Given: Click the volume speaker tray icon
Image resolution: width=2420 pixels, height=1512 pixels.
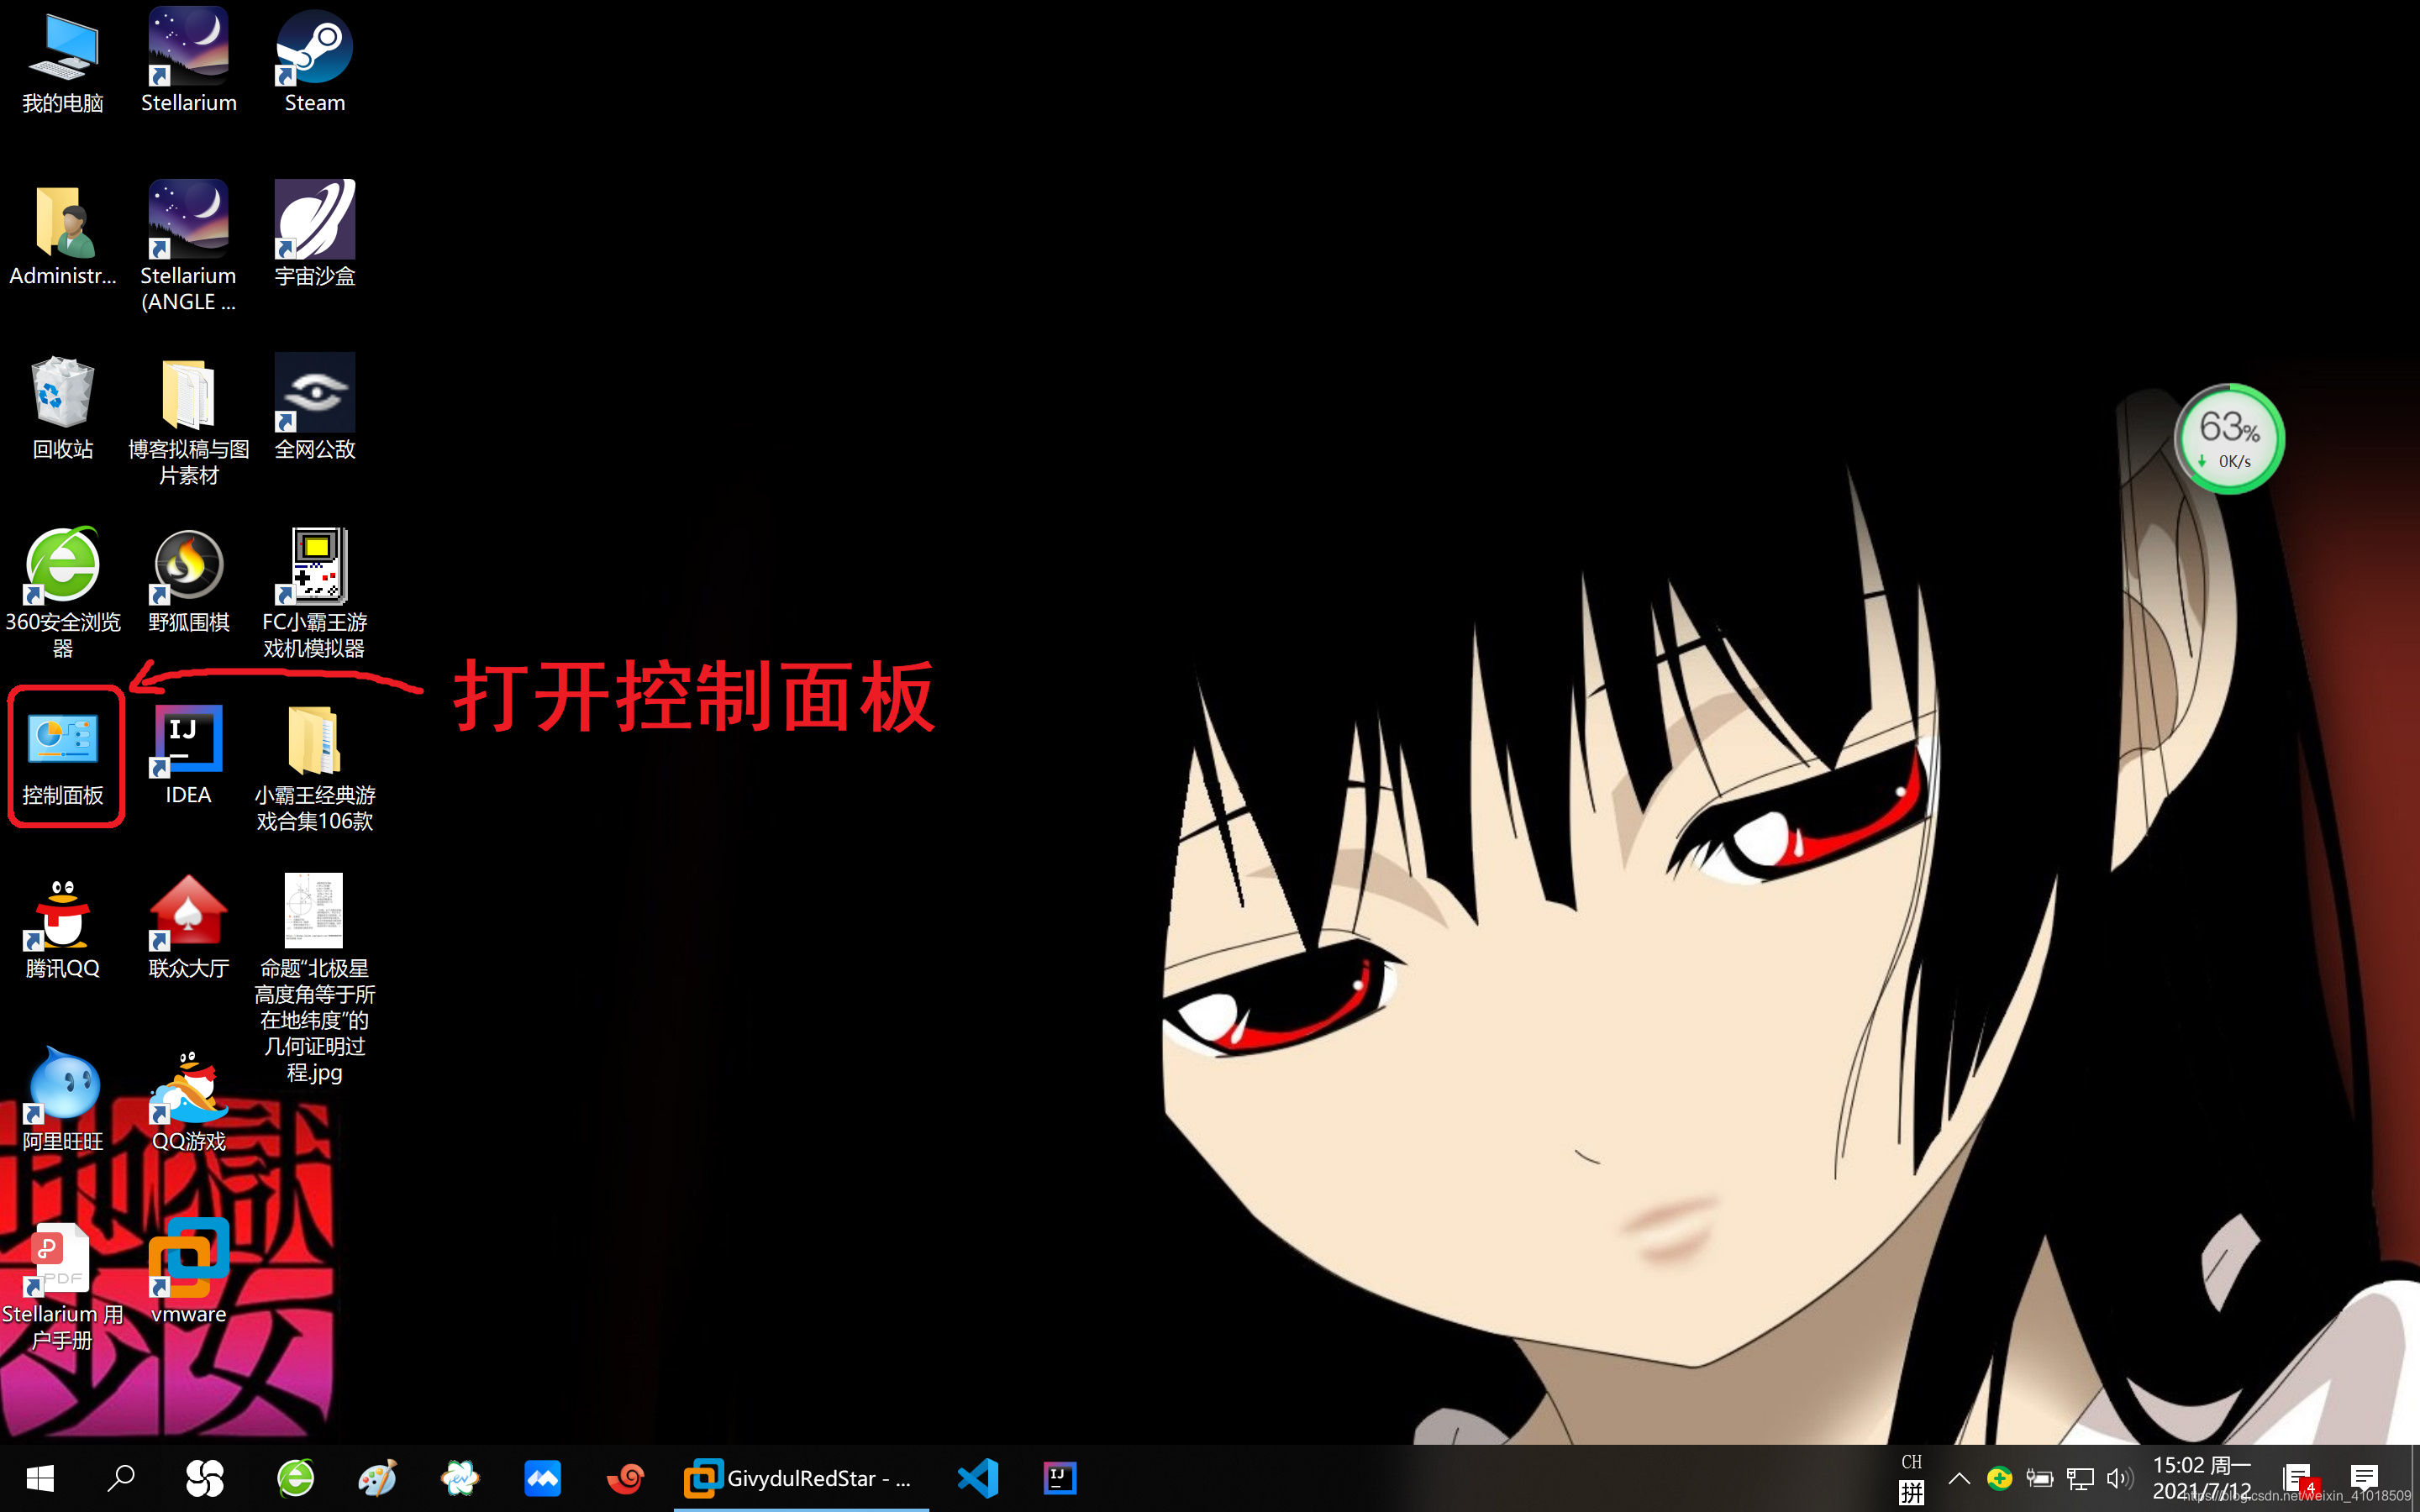Looking at the screenshot, I should [2118, 1477].
